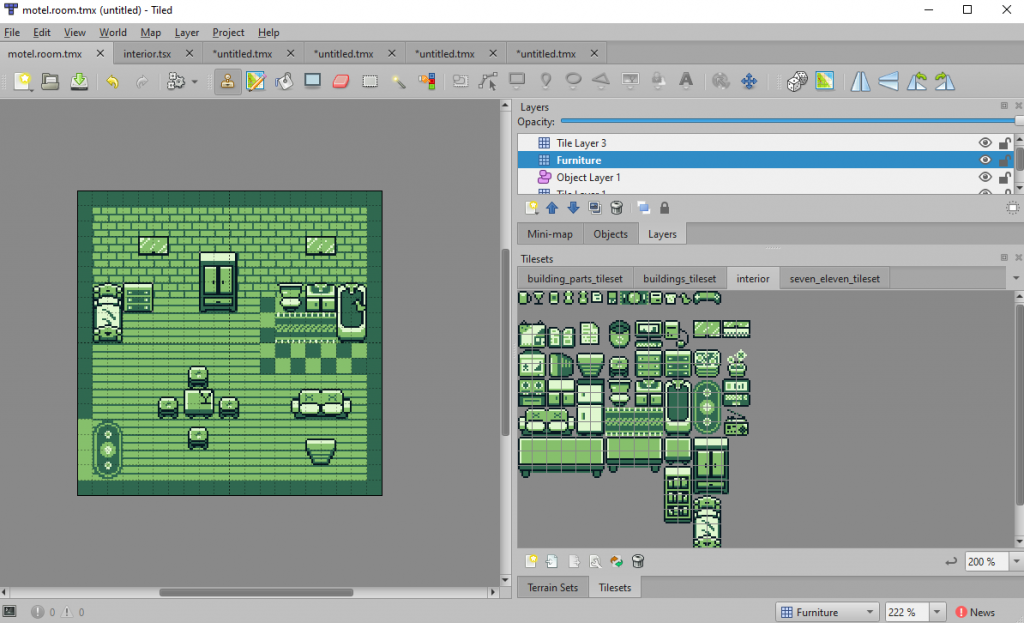Screen dimensions: 1024x623
Task: Switch to the seven_eleven_tileset tab
Action: (x=836, y=279)
